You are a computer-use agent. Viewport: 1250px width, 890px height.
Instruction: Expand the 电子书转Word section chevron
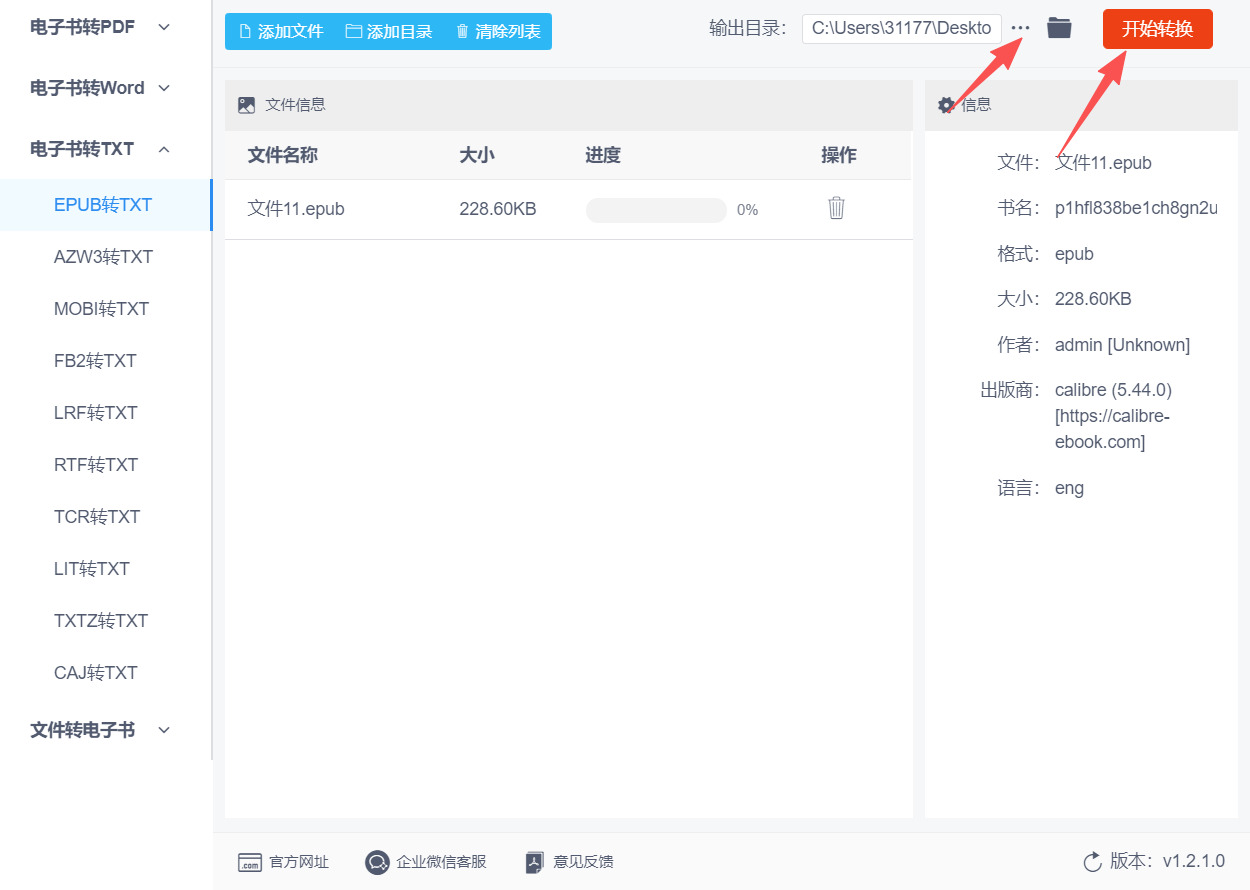(x=164, y=88)
